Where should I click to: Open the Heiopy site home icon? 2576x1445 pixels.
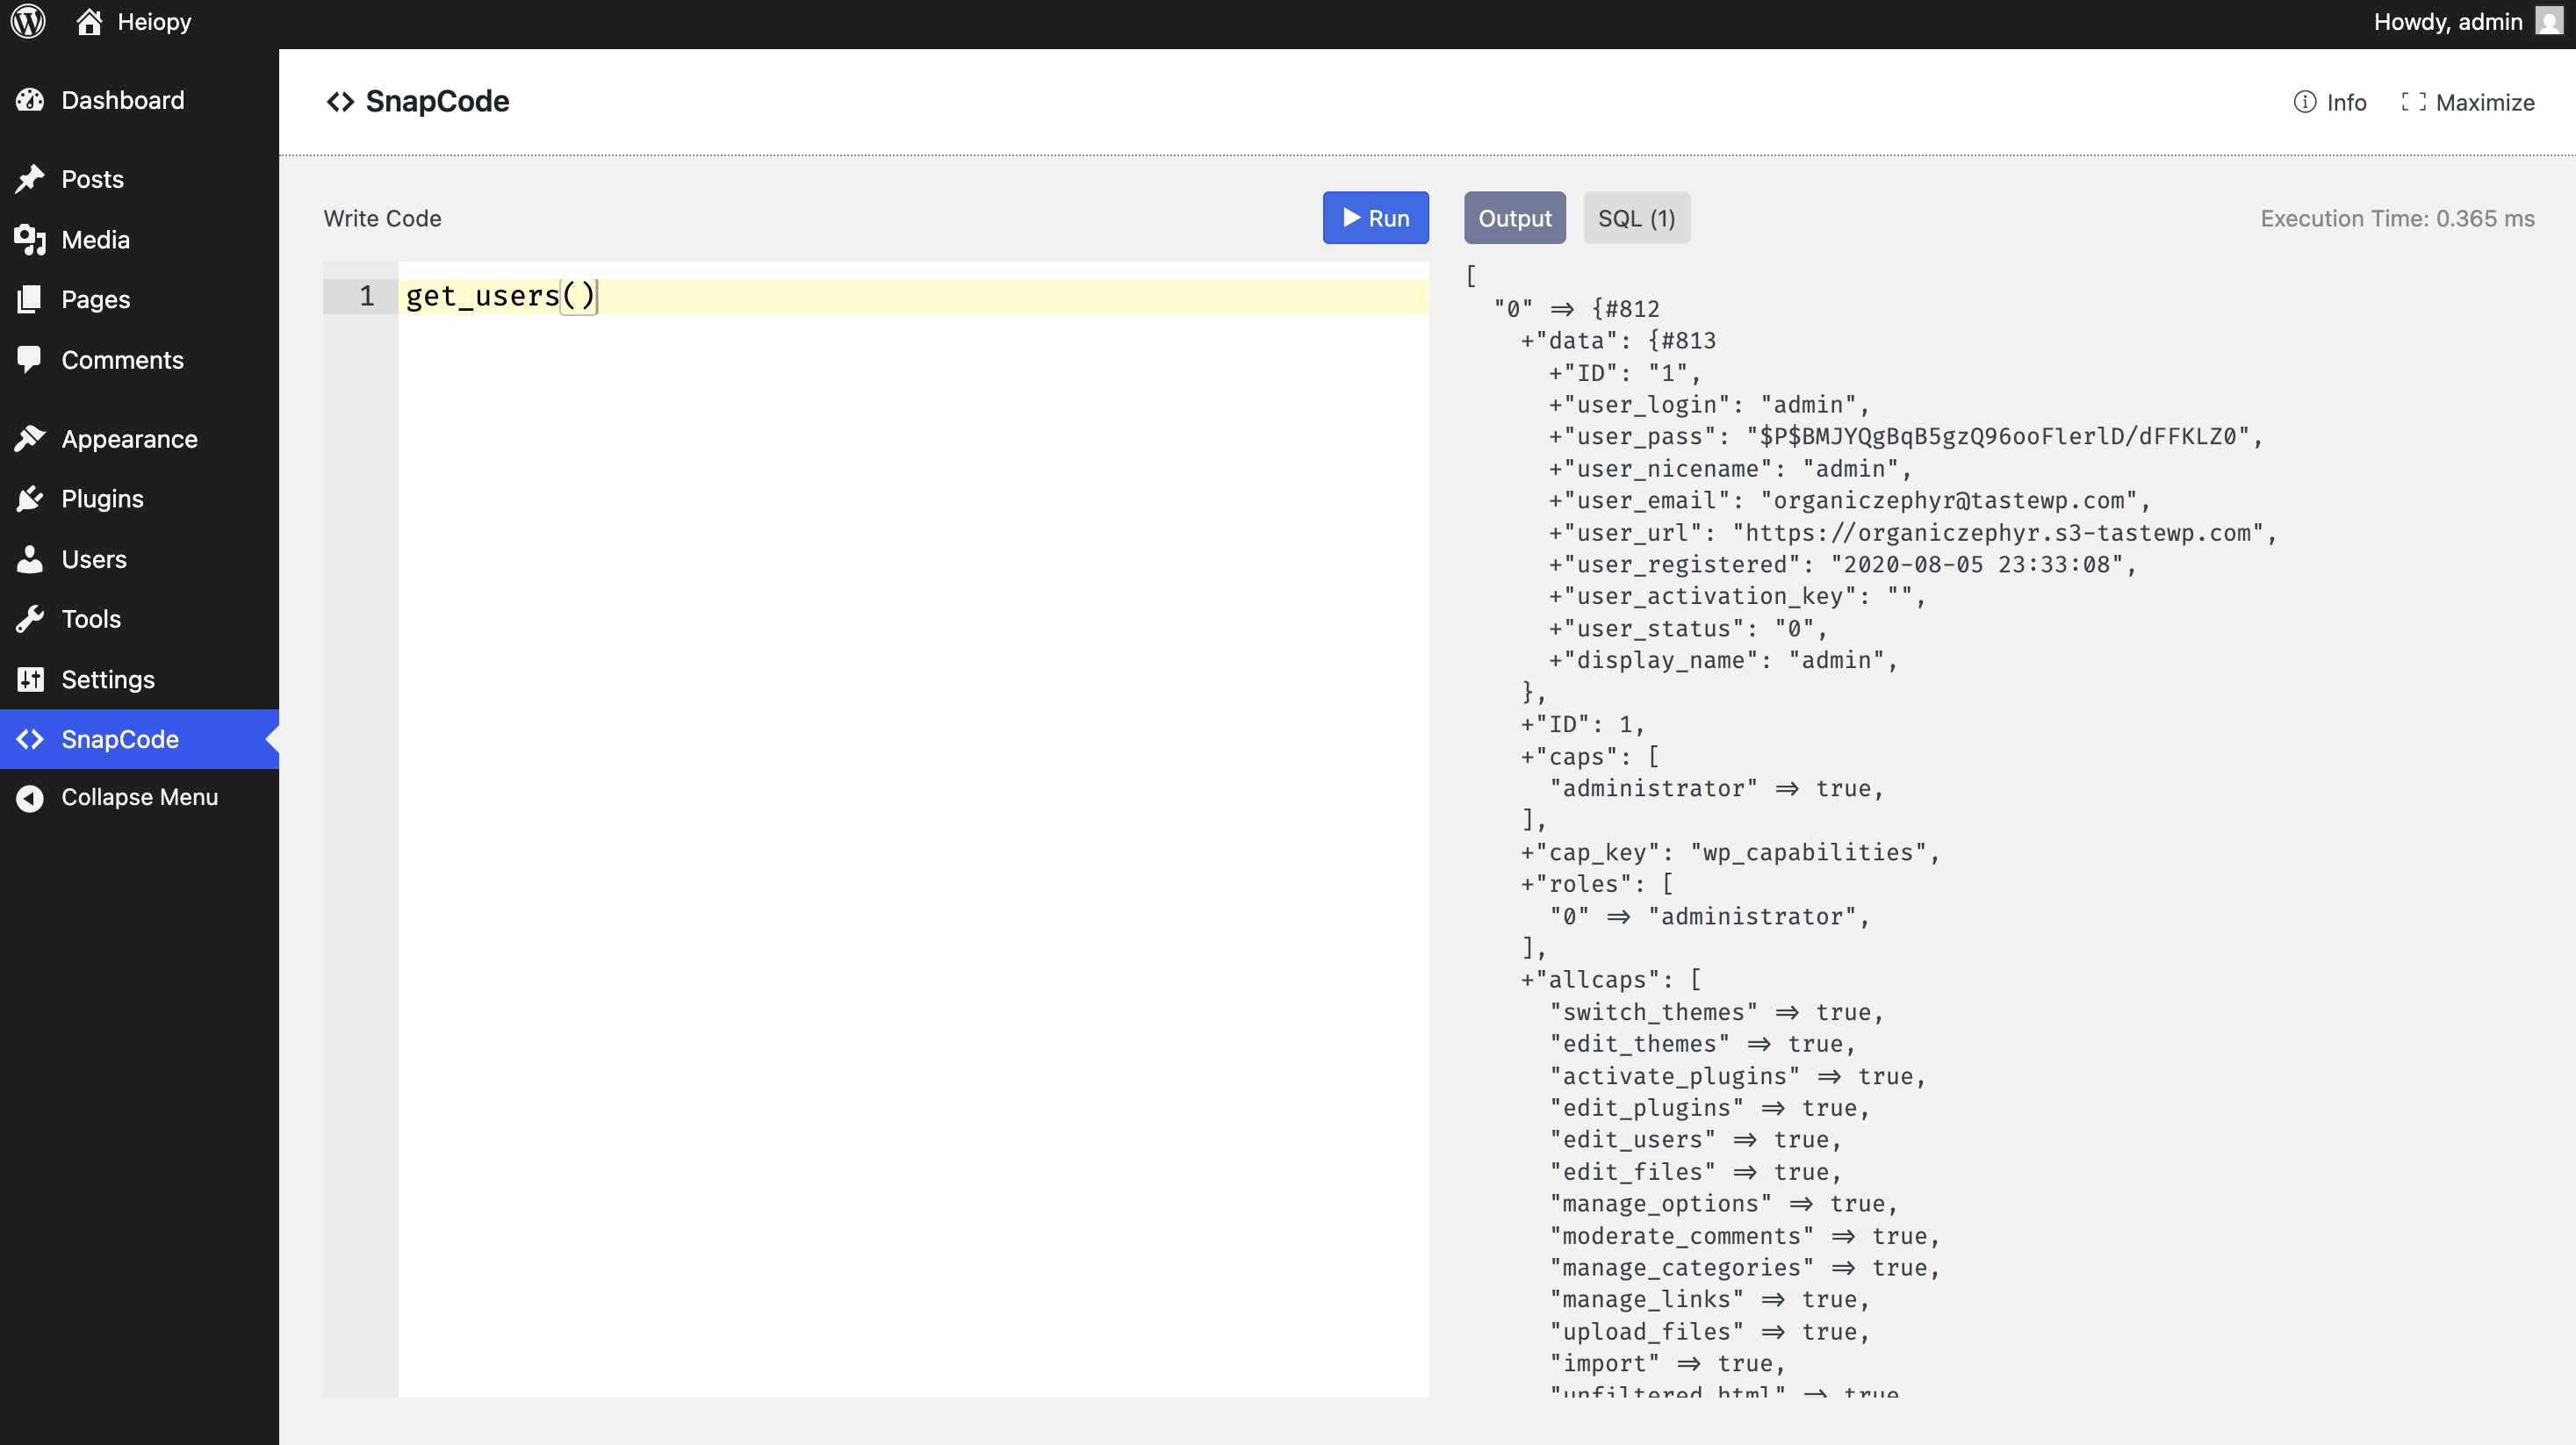pos(89,22)
